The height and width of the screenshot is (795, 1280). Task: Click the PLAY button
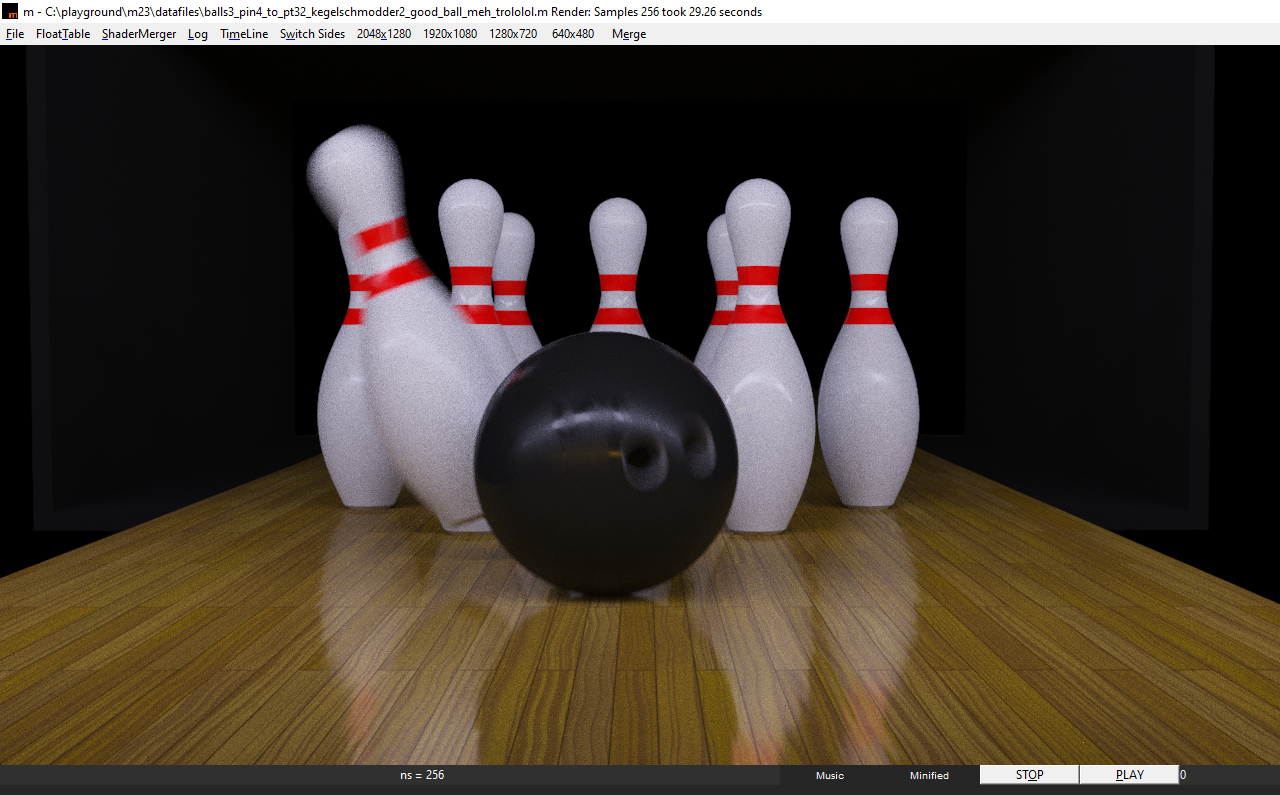pos(1129,775)
